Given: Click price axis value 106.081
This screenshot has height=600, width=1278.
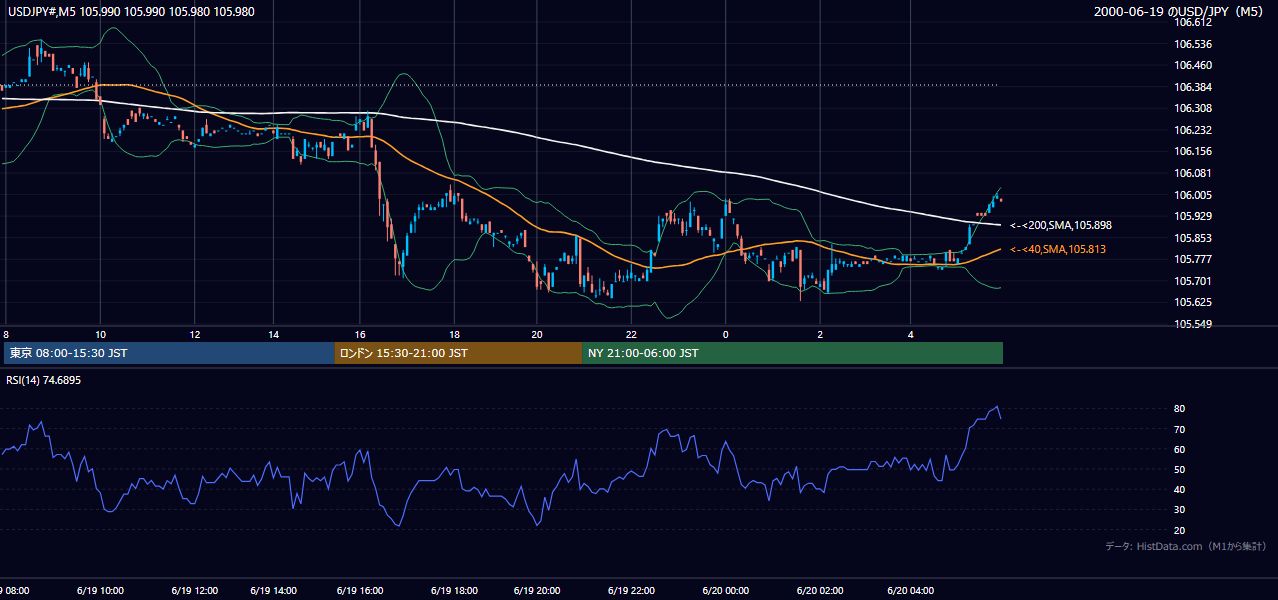Looking at the screenshot, I should 1193,173.
